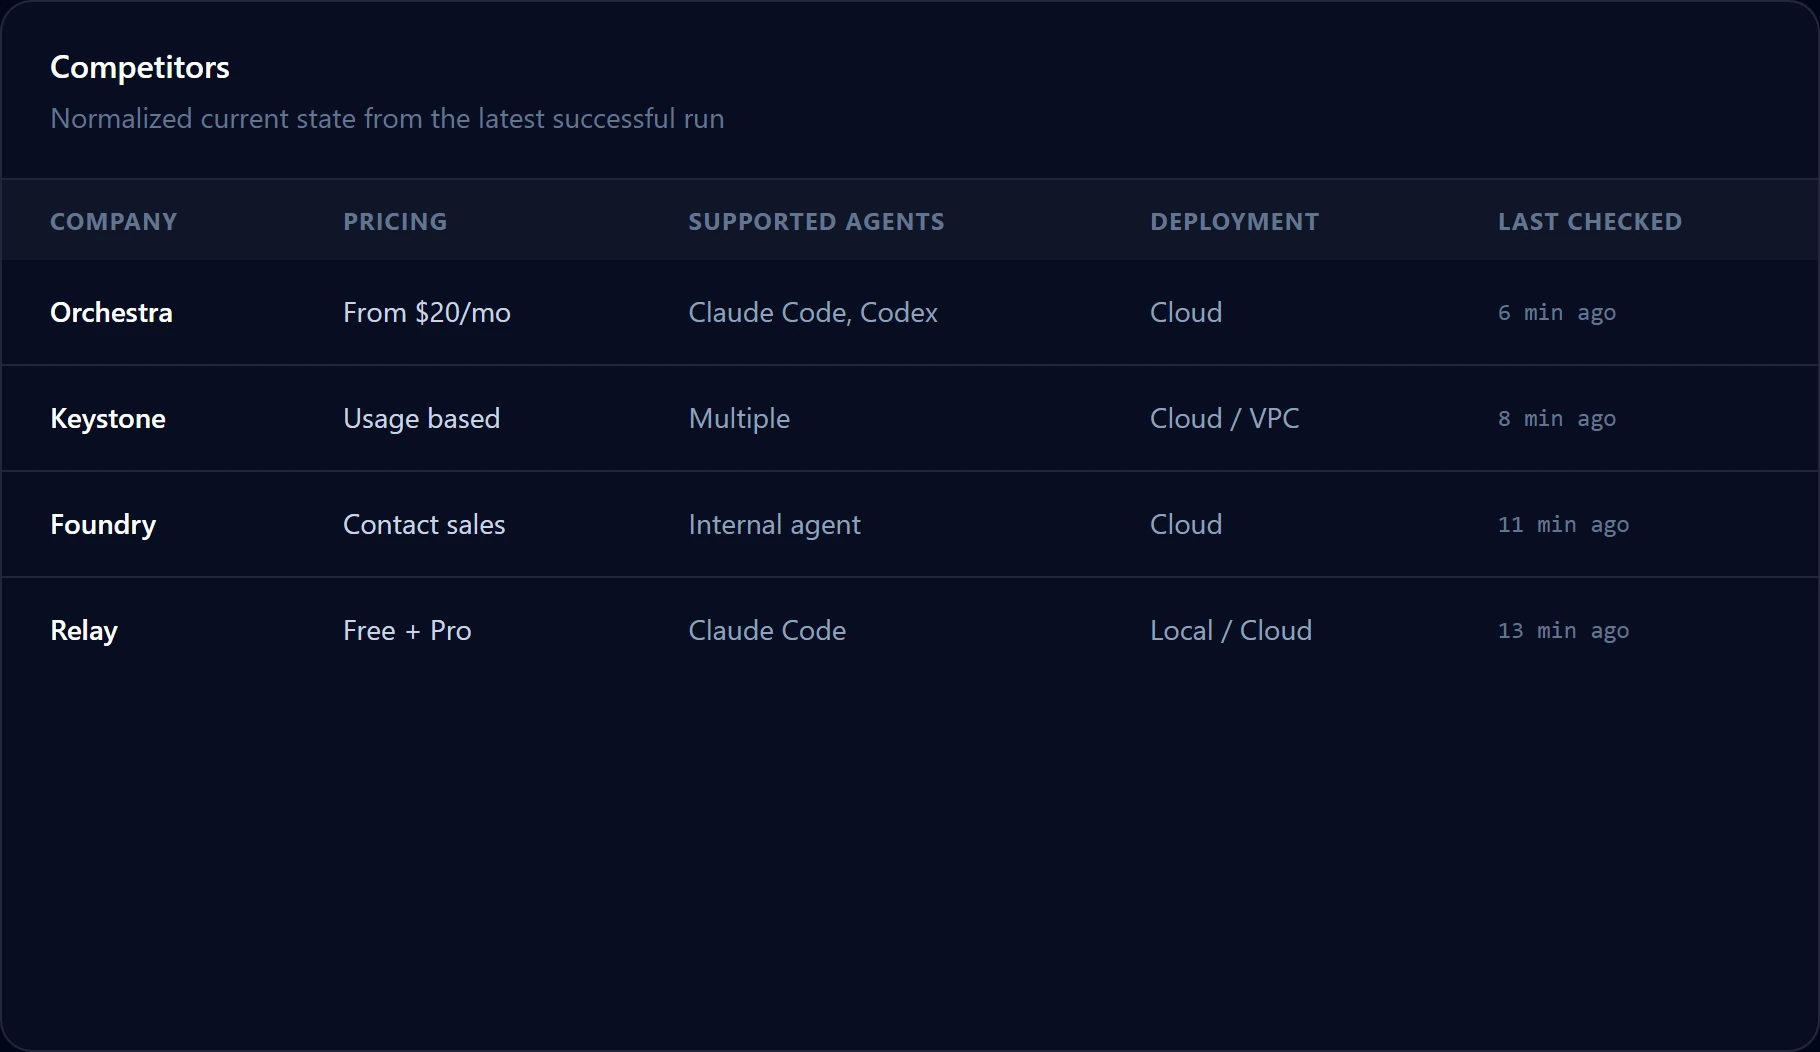Click the 'Cloud / VPC' deployment cell
Screen dimensions: 1820x1052
1225,418
